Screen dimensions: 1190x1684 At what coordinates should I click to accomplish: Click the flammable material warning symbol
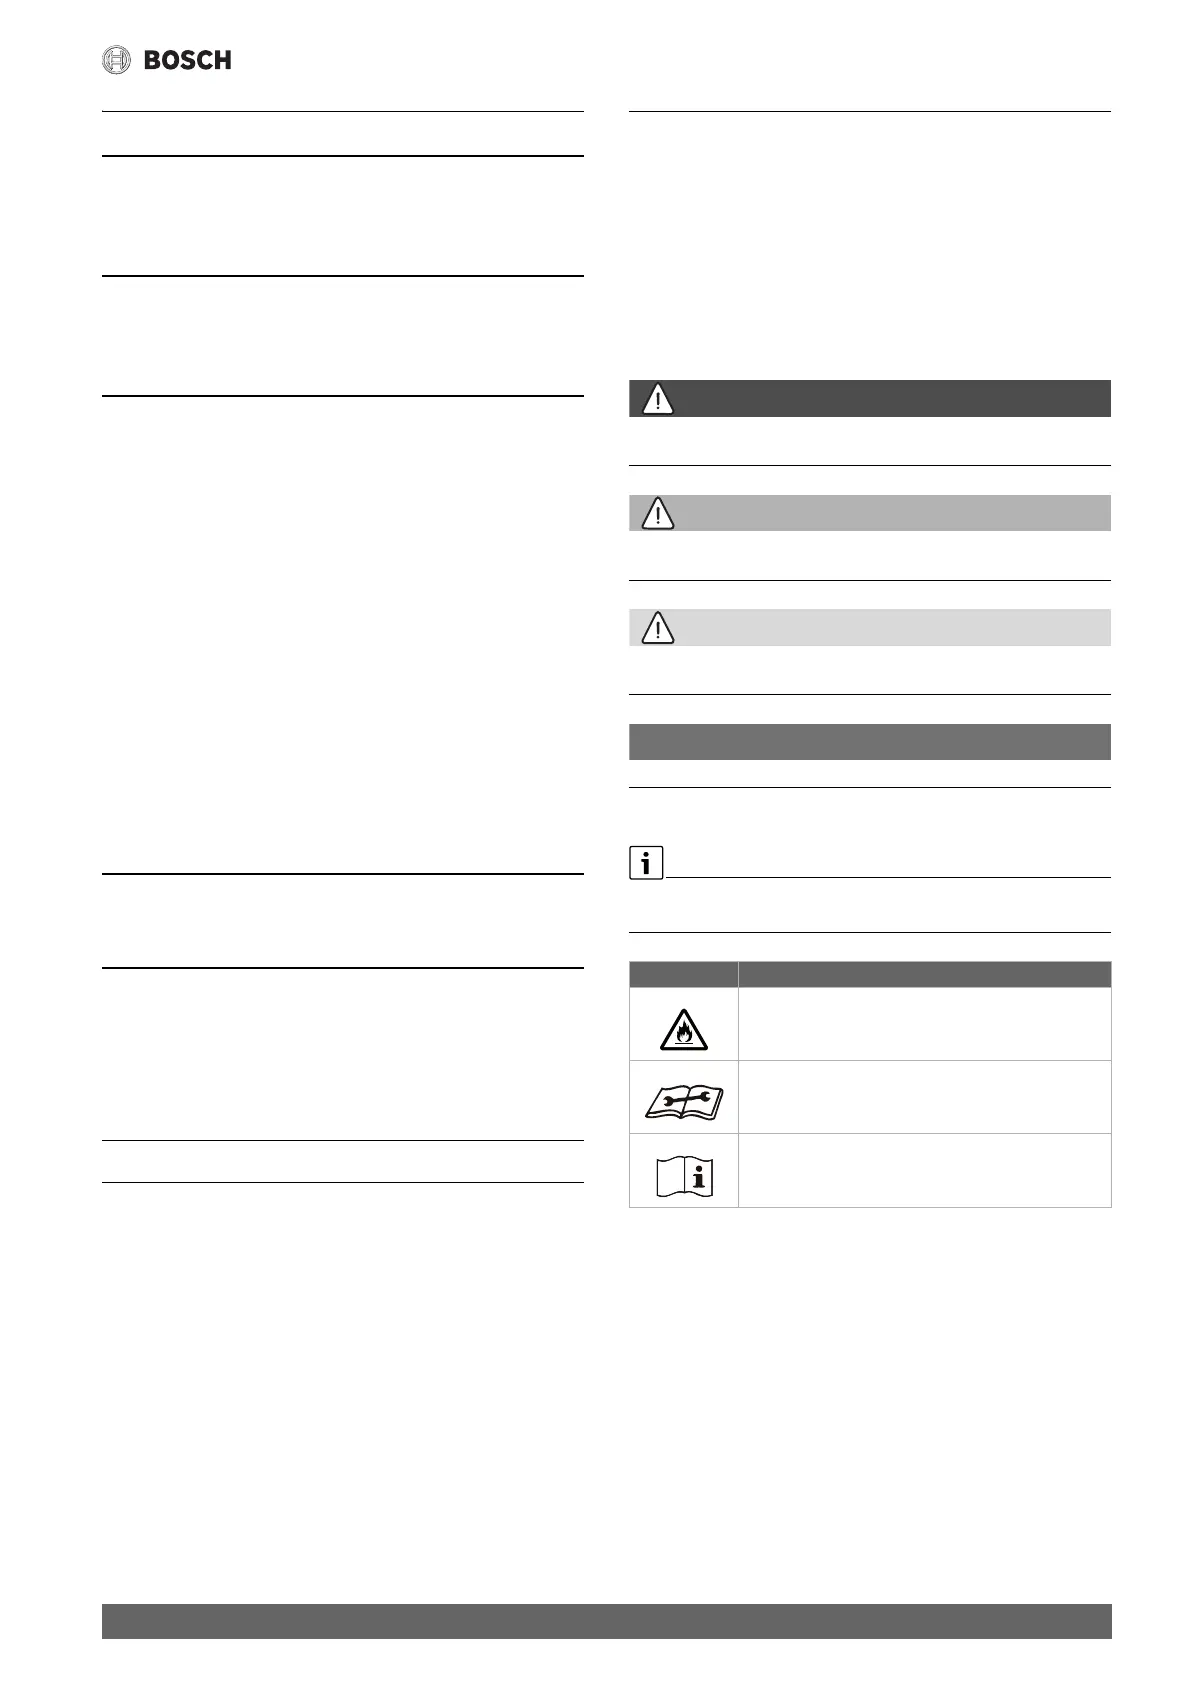[x=684, y=1029]
